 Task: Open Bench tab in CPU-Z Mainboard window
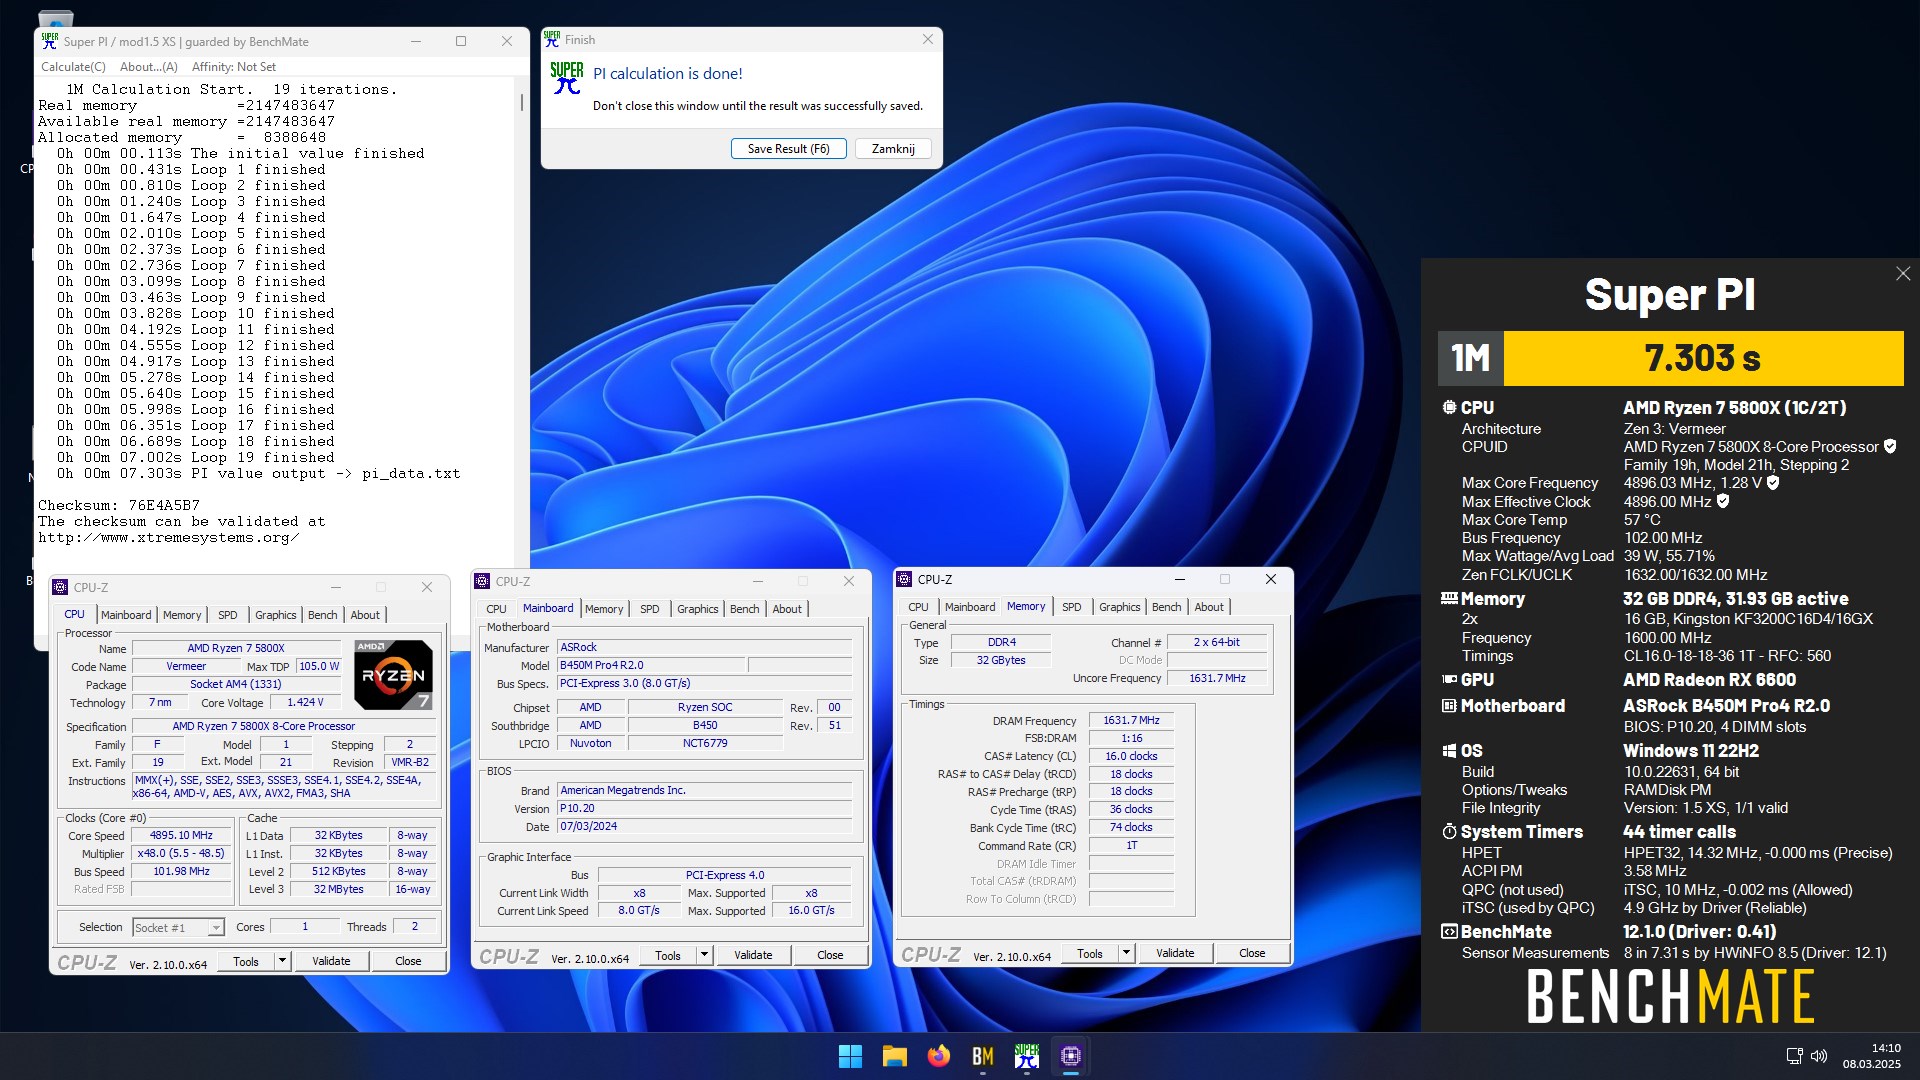(x=744, y=609)
